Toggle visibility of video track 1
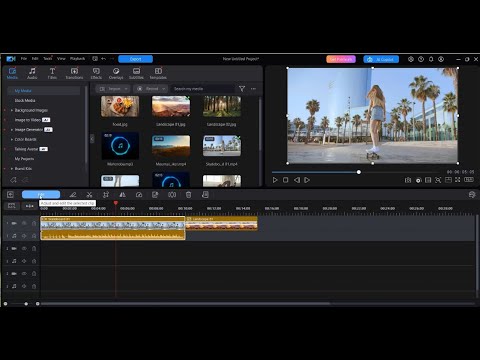The width and height of the screenshot is (480, 360). (24, 223)
